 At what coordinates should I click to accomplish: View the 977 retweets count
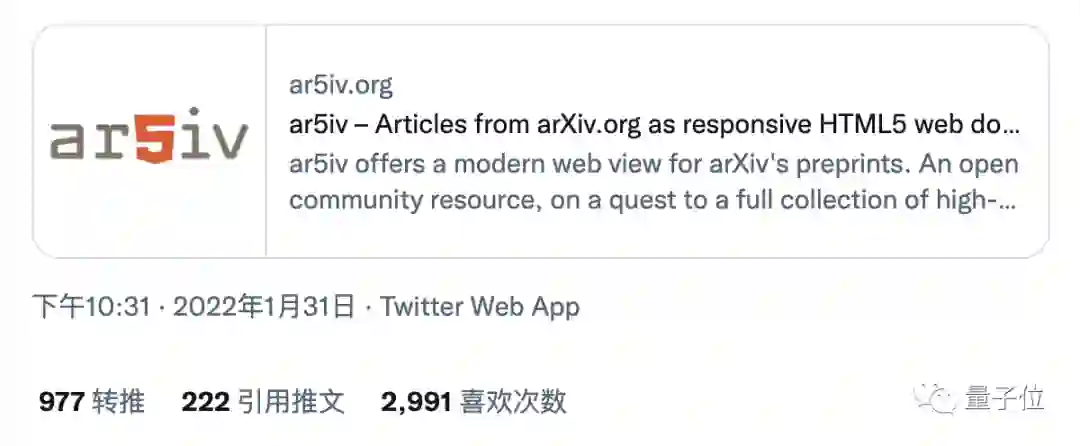(x=61, y=401)
